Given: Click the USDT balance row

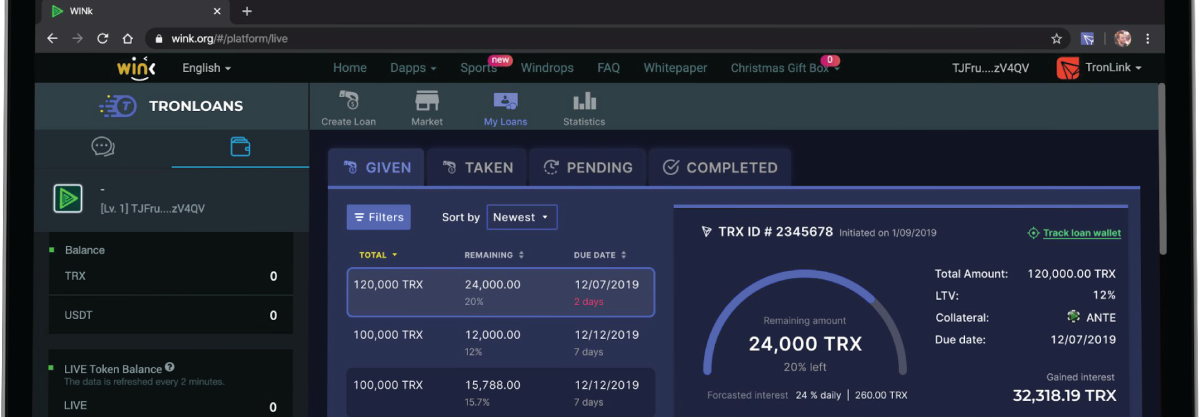Looking at the screenshot, I should (x=170, y=315).
